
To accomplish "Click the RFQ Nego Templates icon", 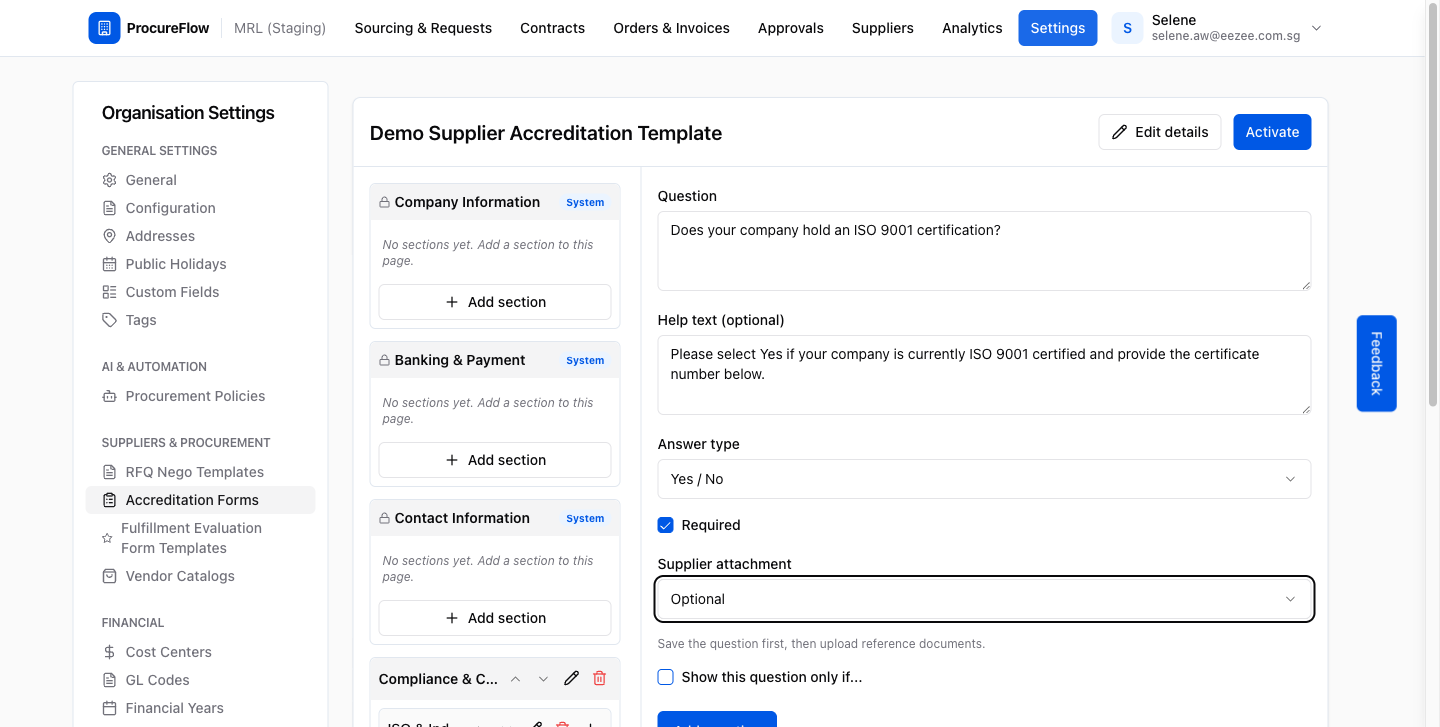I will (x=110, y=472).
